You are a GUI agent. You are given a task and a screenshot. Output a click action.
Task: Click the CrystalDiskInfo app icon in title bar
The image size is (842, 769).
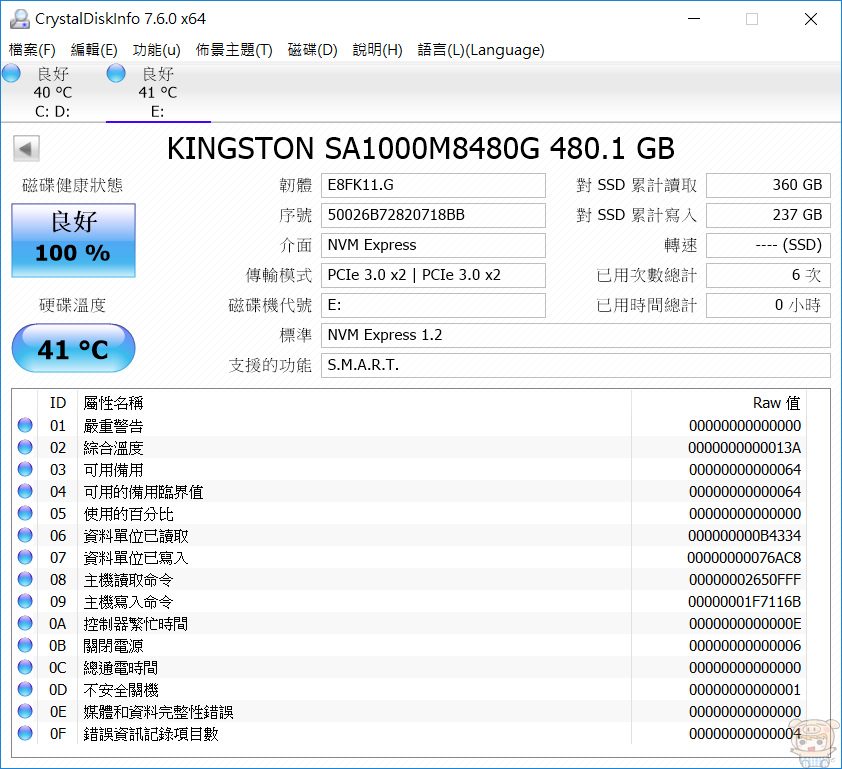[18, 19]
